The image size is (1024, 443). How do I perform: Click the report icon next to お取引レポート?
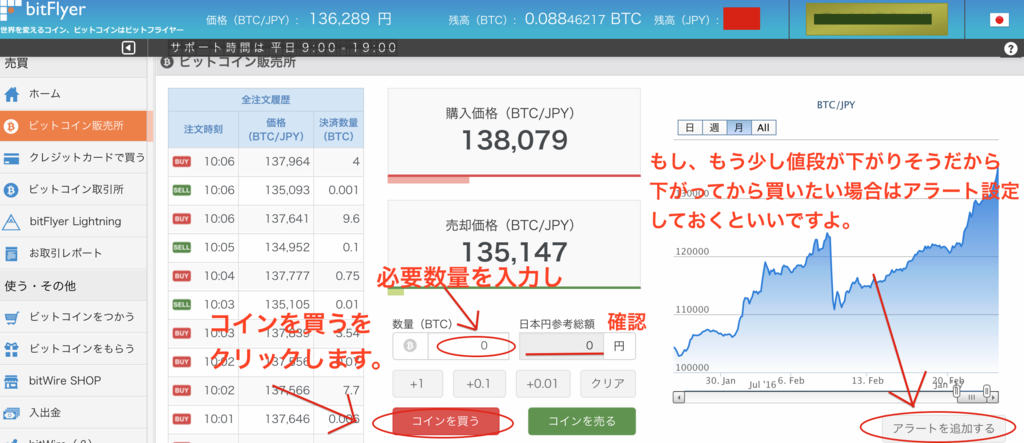click(11, 254)
